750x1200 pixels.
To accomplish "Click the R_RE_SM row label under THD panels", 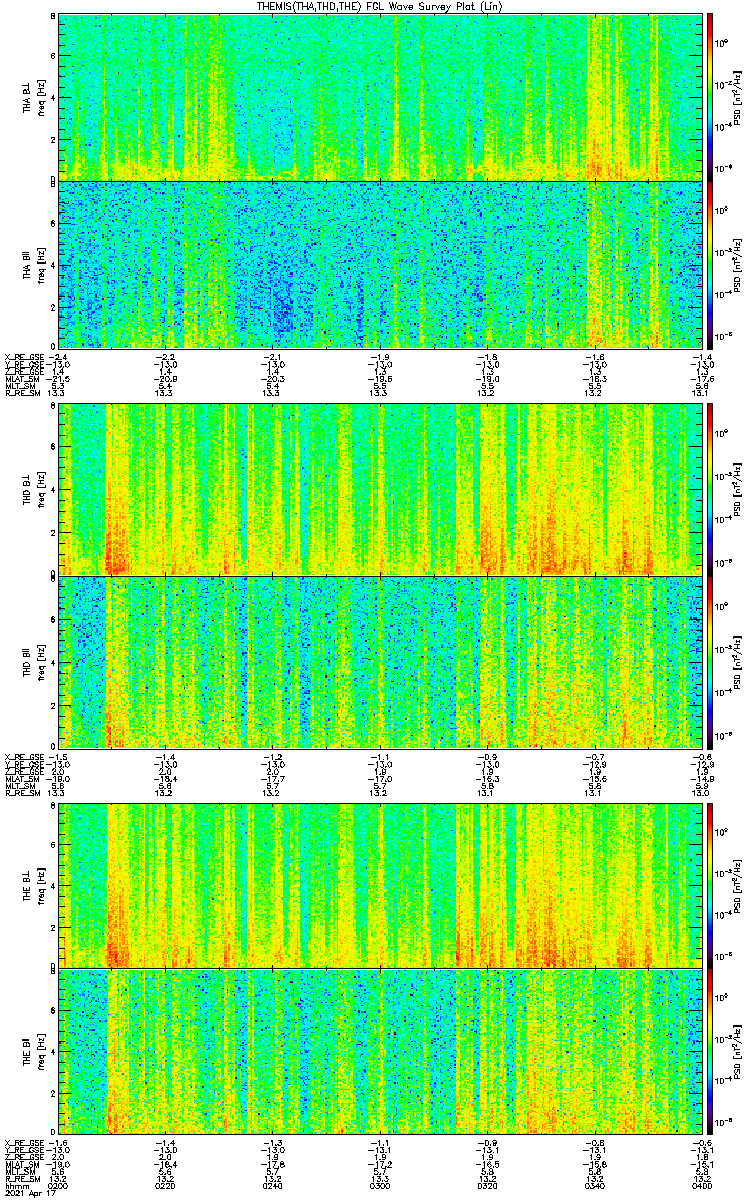I will (22, 793).
